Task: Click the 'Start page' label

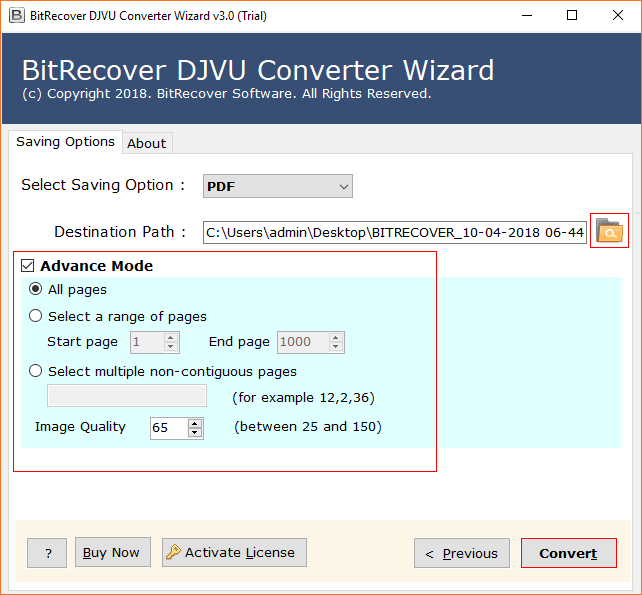Action: (82, 342)
